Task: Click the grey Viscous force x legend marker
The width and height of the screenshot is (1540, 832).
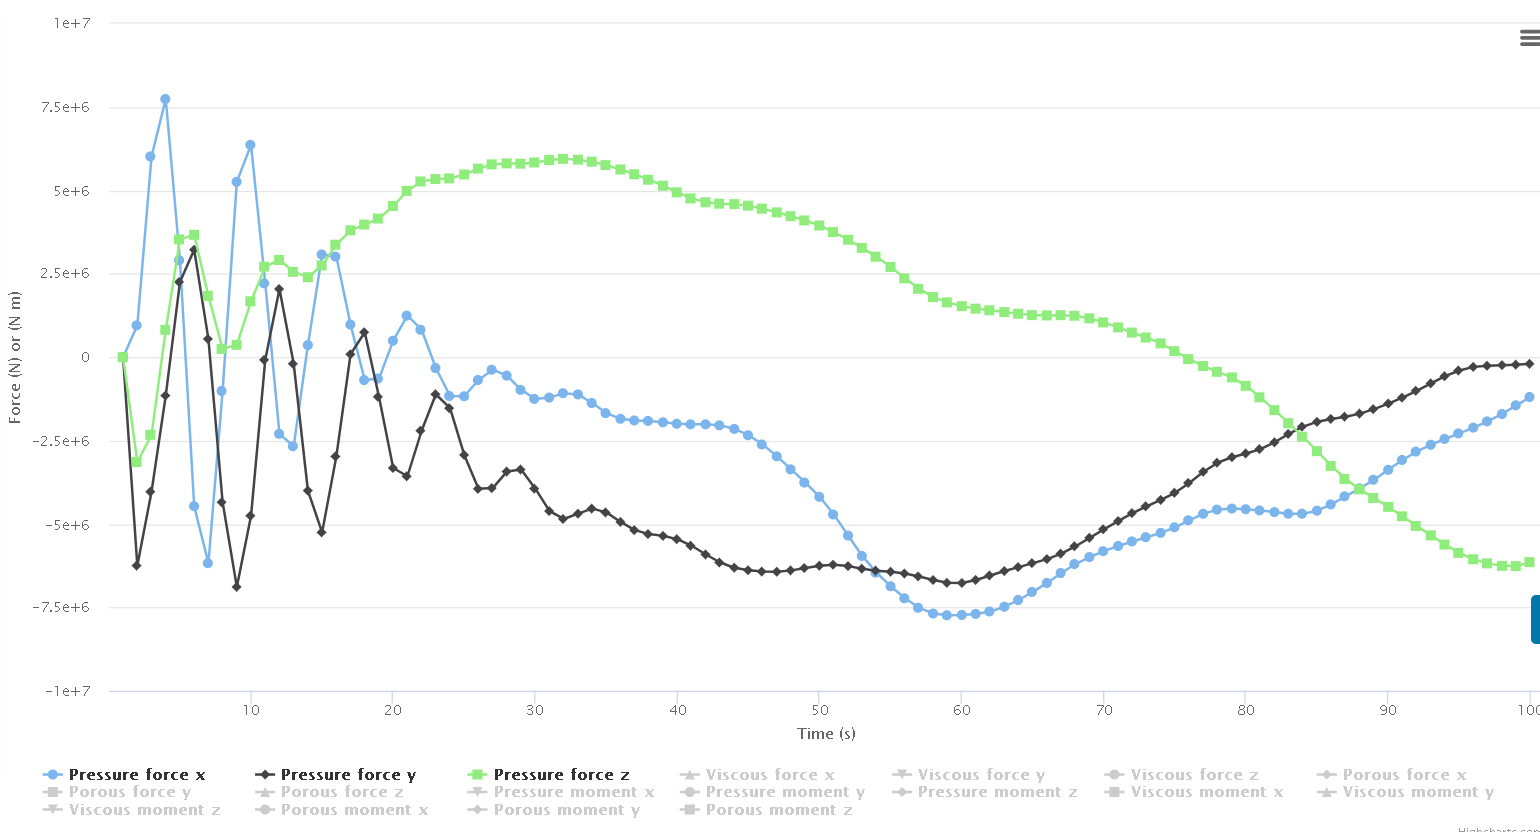Action: pos(691,775)
